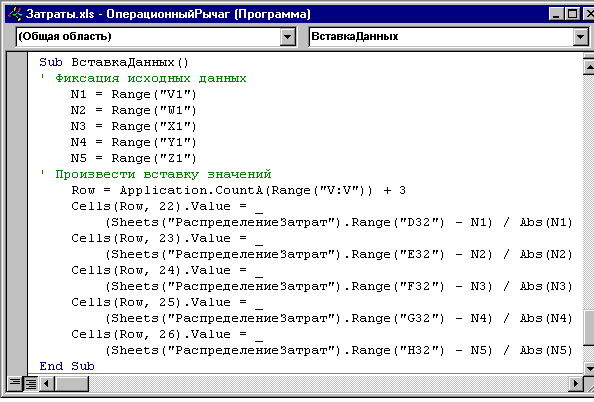Click the VBA module icon in title bar
The height and width of the screenshot is (402, 594).
pyautogui.click(x=15, y=14)
